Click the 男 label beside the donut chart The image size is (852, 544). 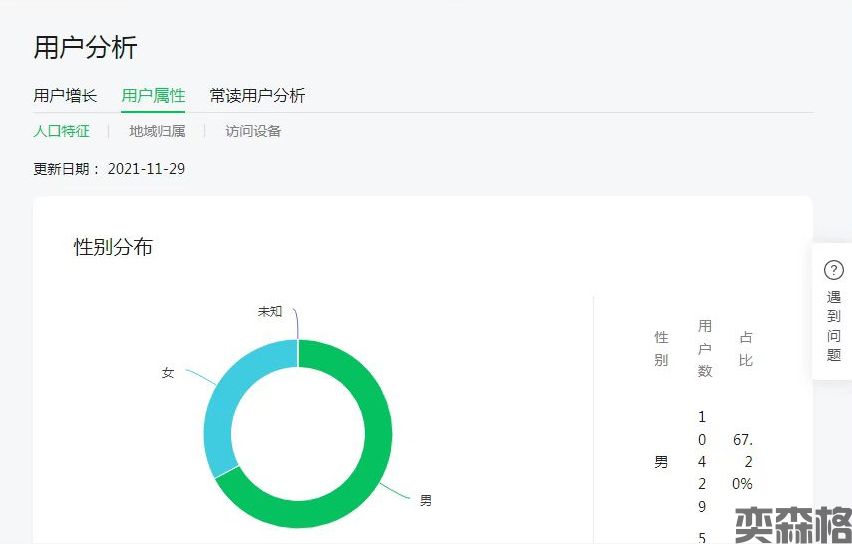tap(425, 500)
